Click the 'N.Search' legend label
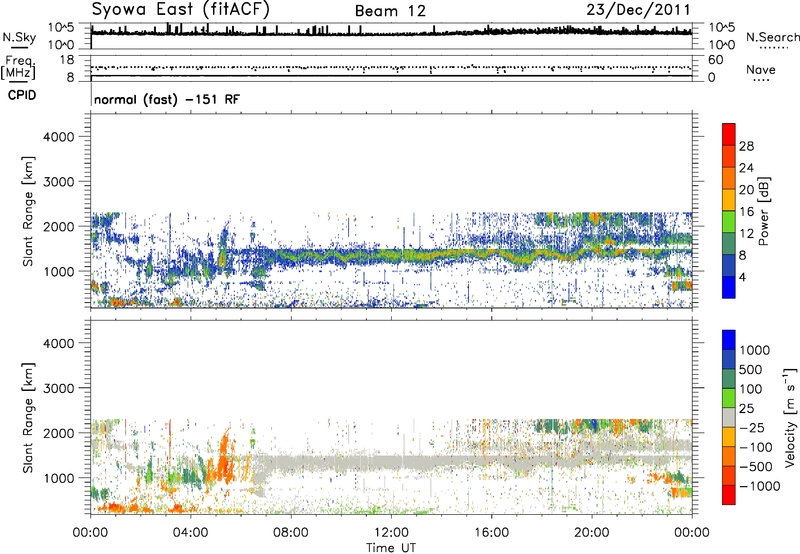The image size is (800, 554). click(x=773, y=37)
